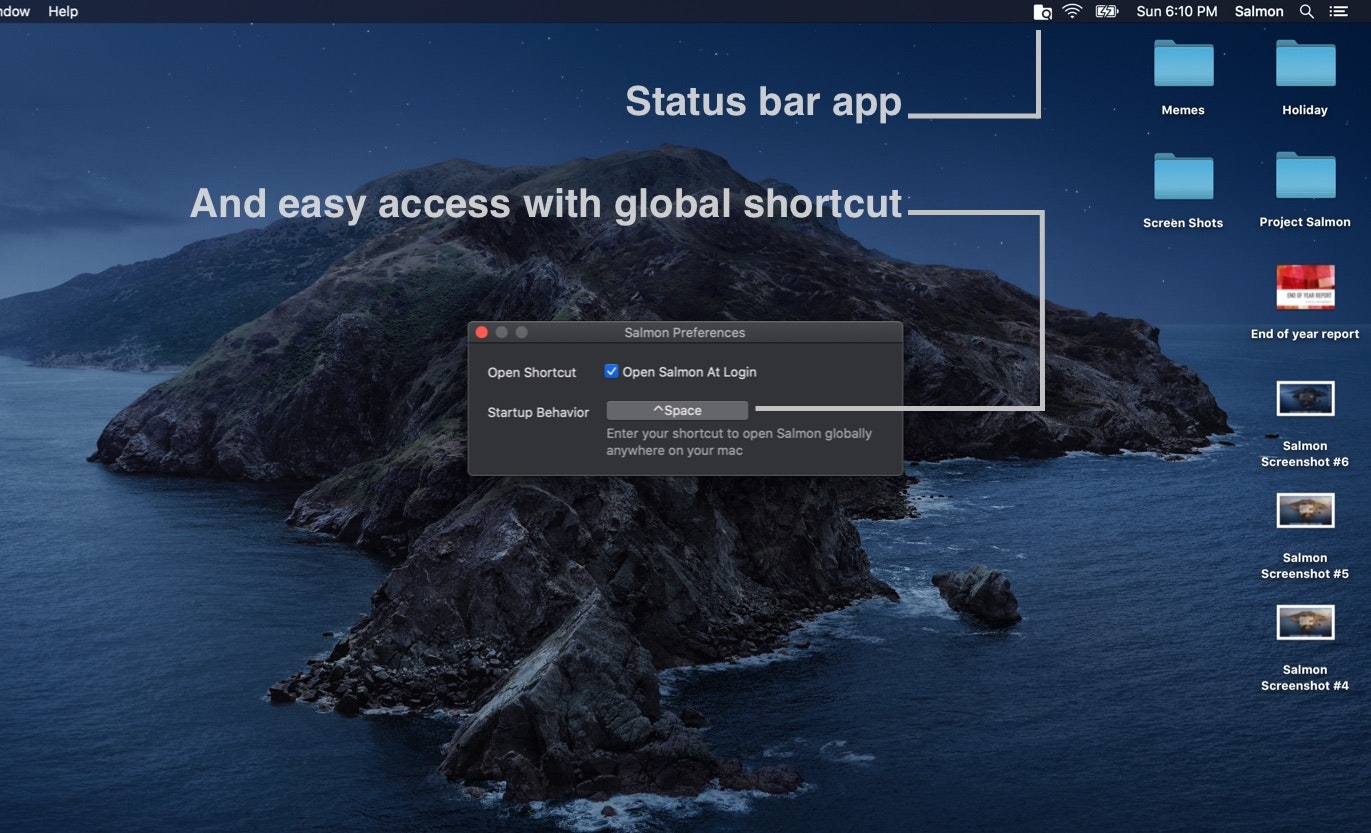
Task: Open Notification Center list icon
Action: pos(1338,12)
